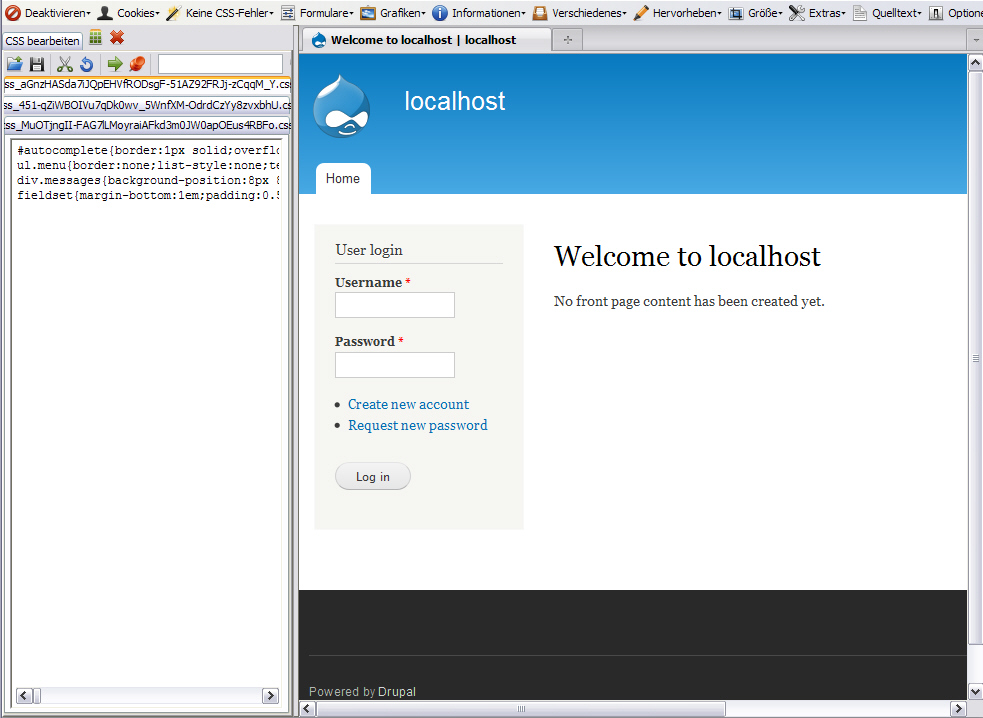
Task: Click the blue reset arrow icon
Action: (87, 64)
